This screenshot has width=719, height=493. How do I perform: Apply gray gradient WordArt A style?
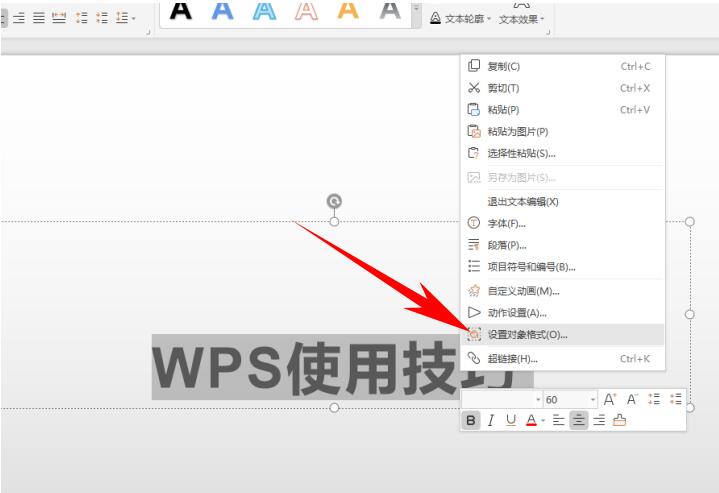coord(390,11)
